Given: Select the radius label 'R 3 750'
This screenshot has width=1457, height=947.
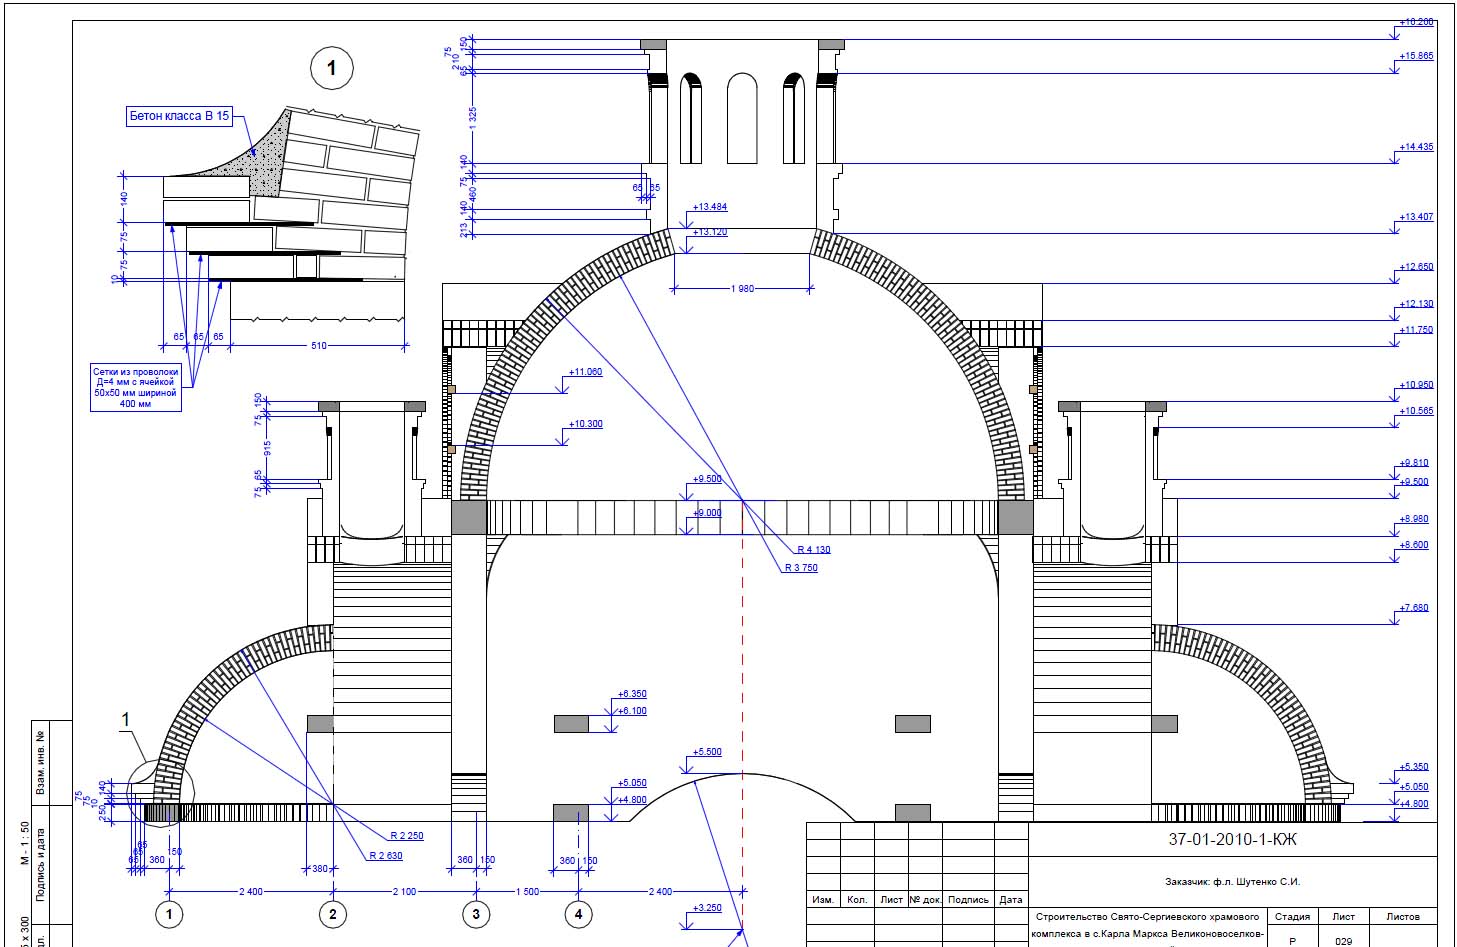Looking at the screenshot, I should 801,568.
